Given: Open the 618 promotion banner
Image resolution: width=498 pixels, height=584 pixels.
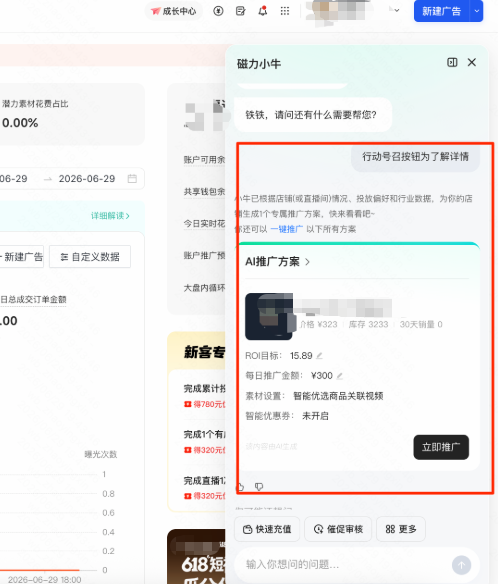Looking at the screenshot, I should pos(196,556).
